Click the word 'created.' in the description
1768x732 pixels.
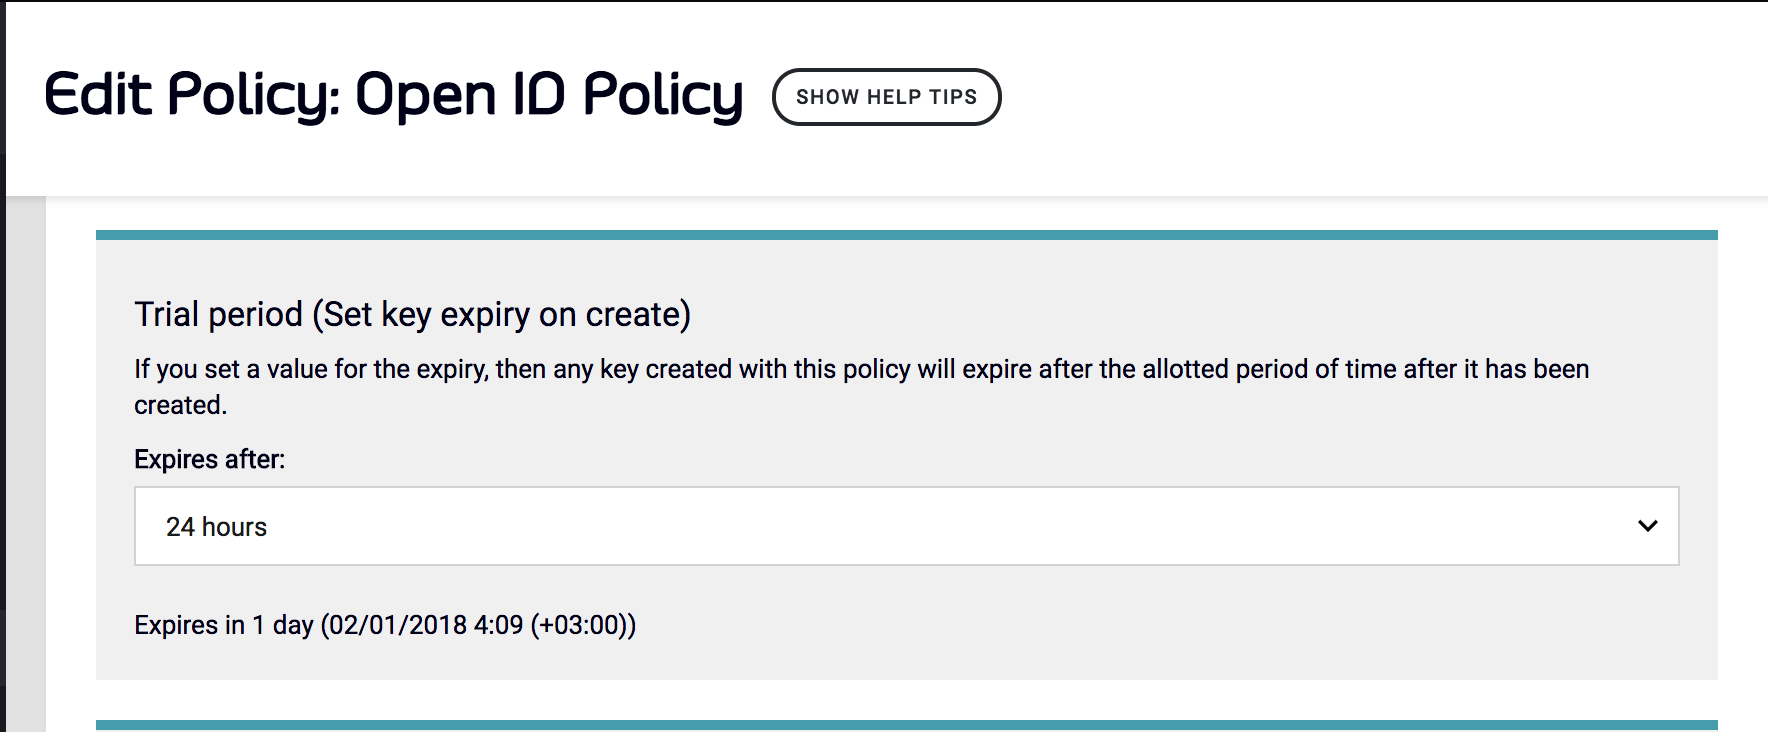[x=180, y=405]
